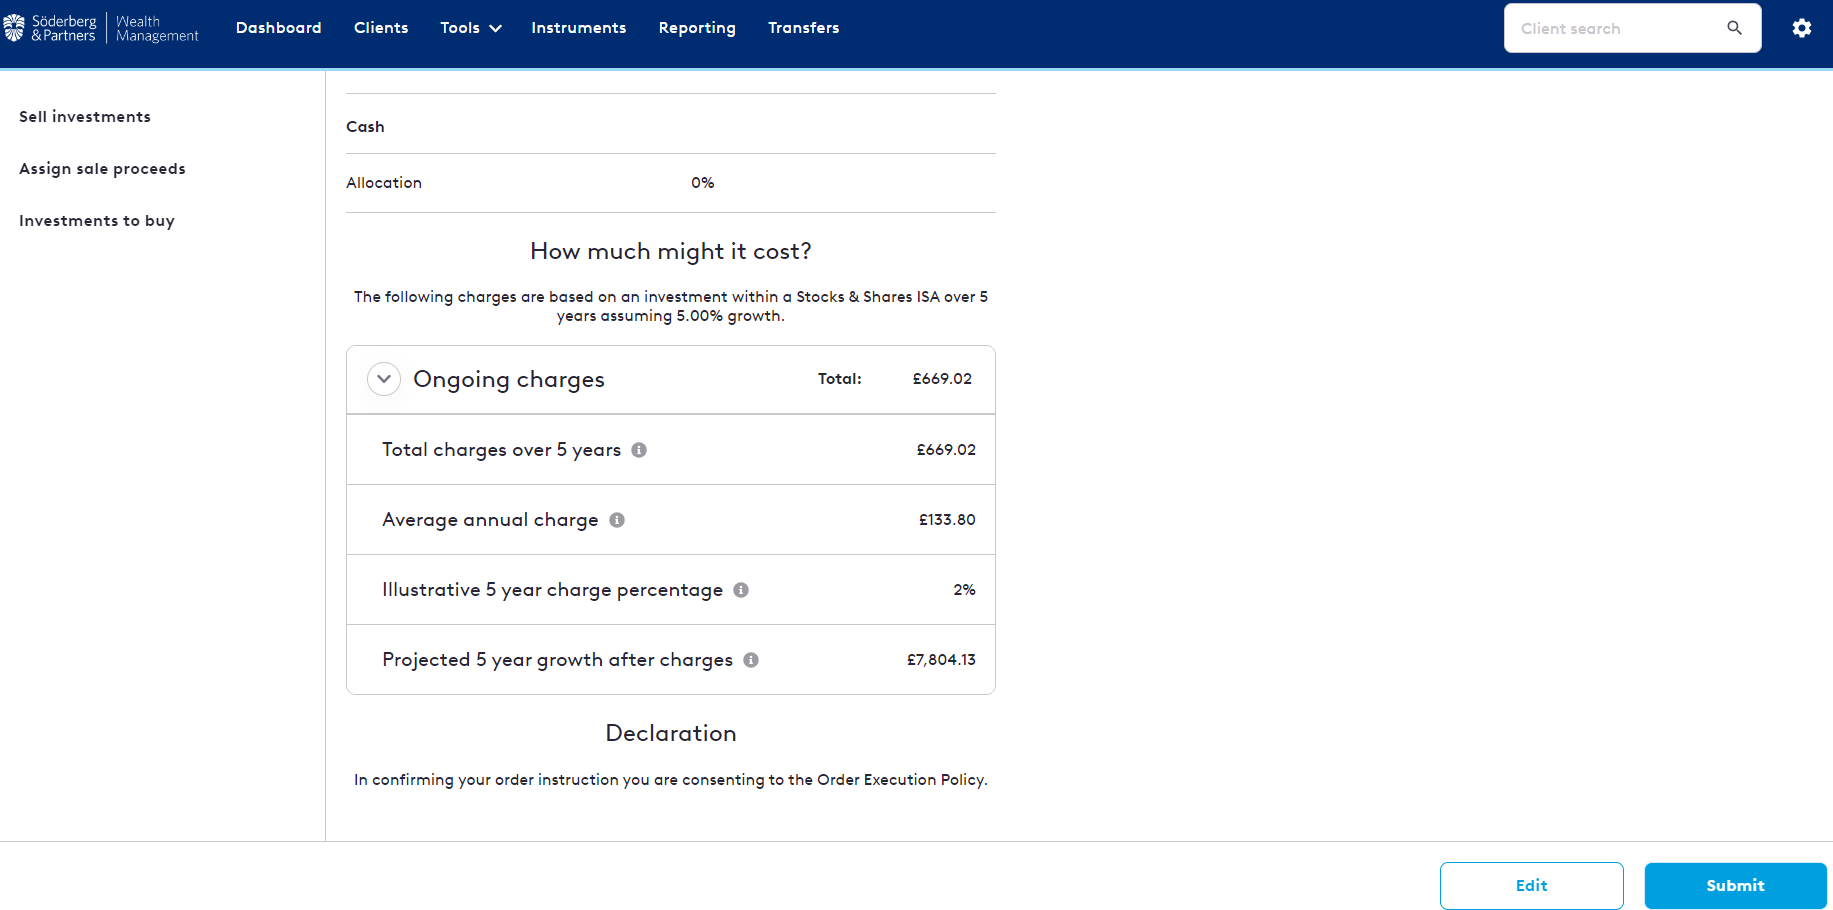Jump to Investments to buy section
Image resolution: width=1833 pixels, height=910 pixels.
(97, 221)
